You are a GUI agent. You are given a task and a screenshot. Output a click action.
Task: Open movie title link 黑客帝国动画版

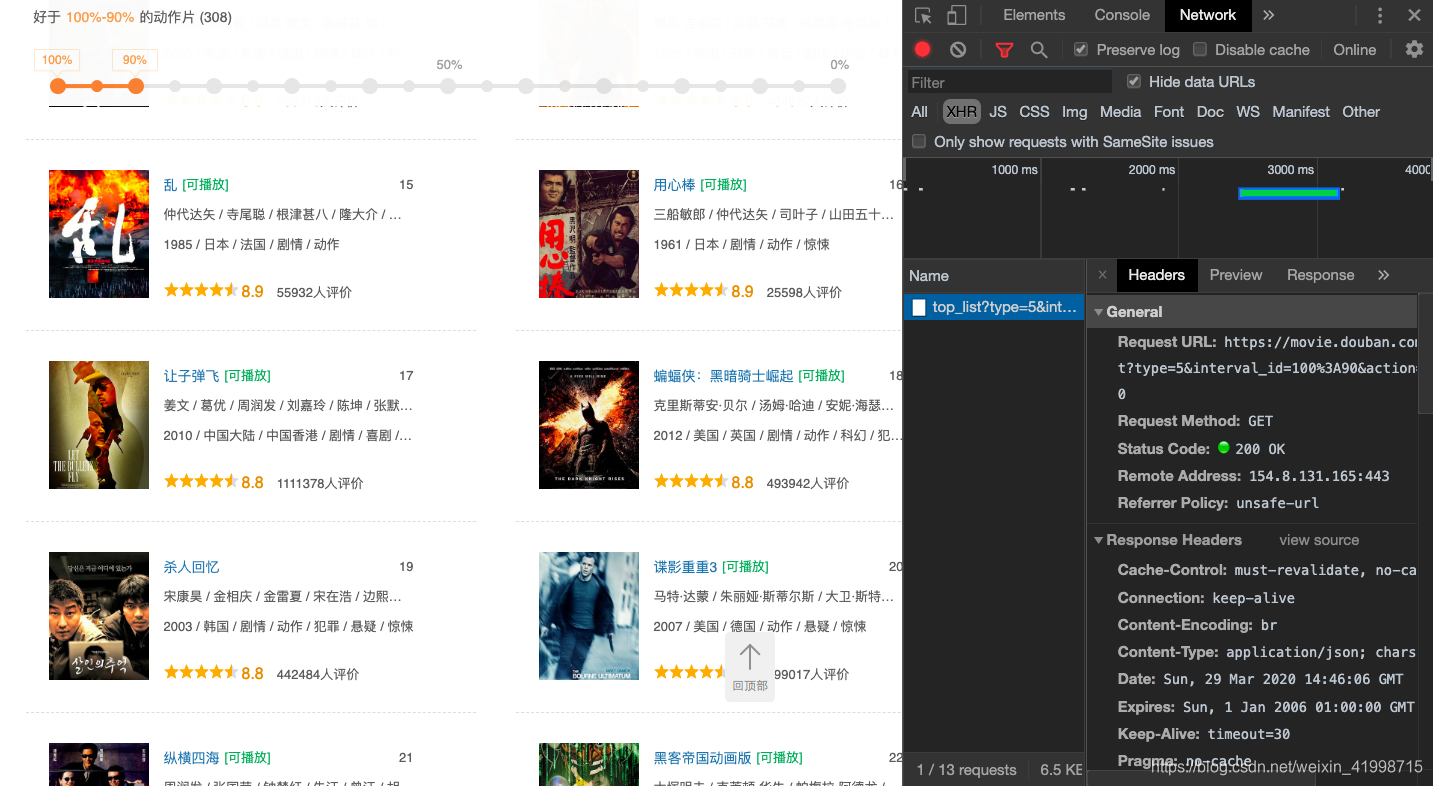[702, 758]
